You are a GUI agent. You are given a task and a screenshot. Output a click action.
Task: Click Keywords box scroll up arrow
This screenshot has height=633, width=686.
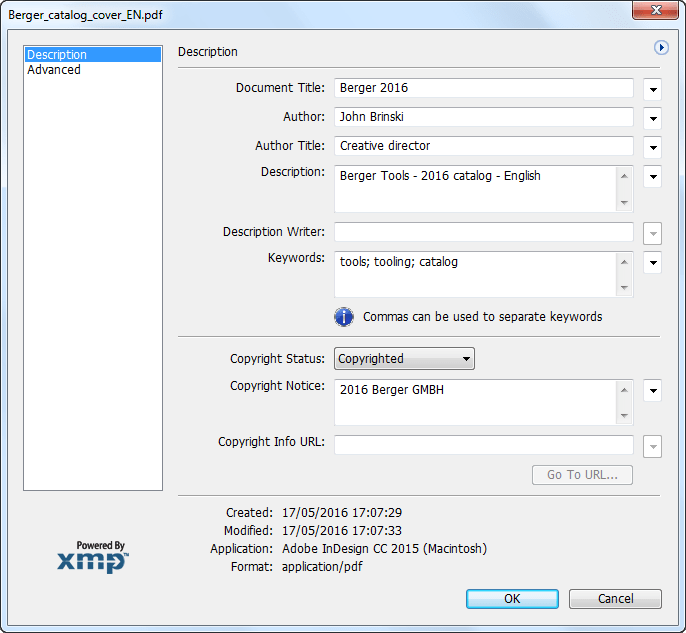coord(624,262)
